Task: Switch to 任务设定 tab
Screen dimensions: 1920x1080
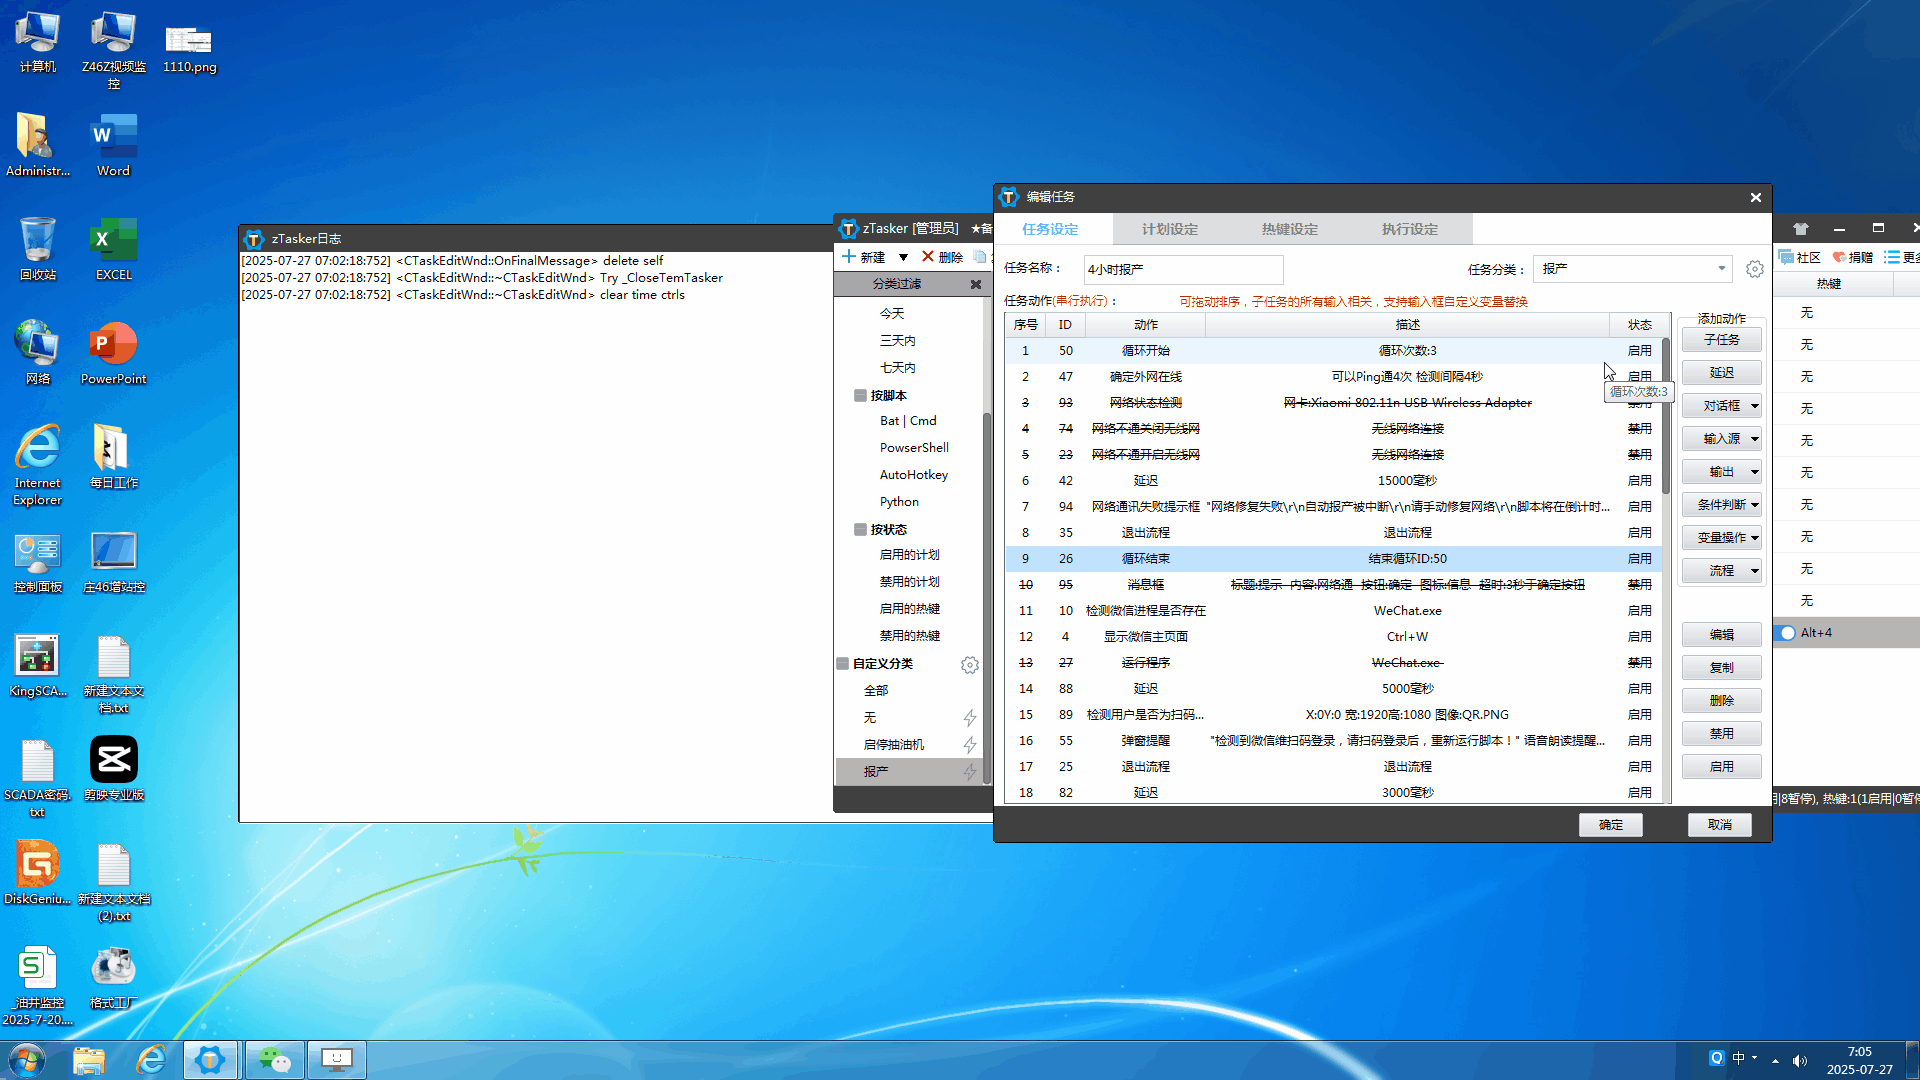Action: [1050, 229]
